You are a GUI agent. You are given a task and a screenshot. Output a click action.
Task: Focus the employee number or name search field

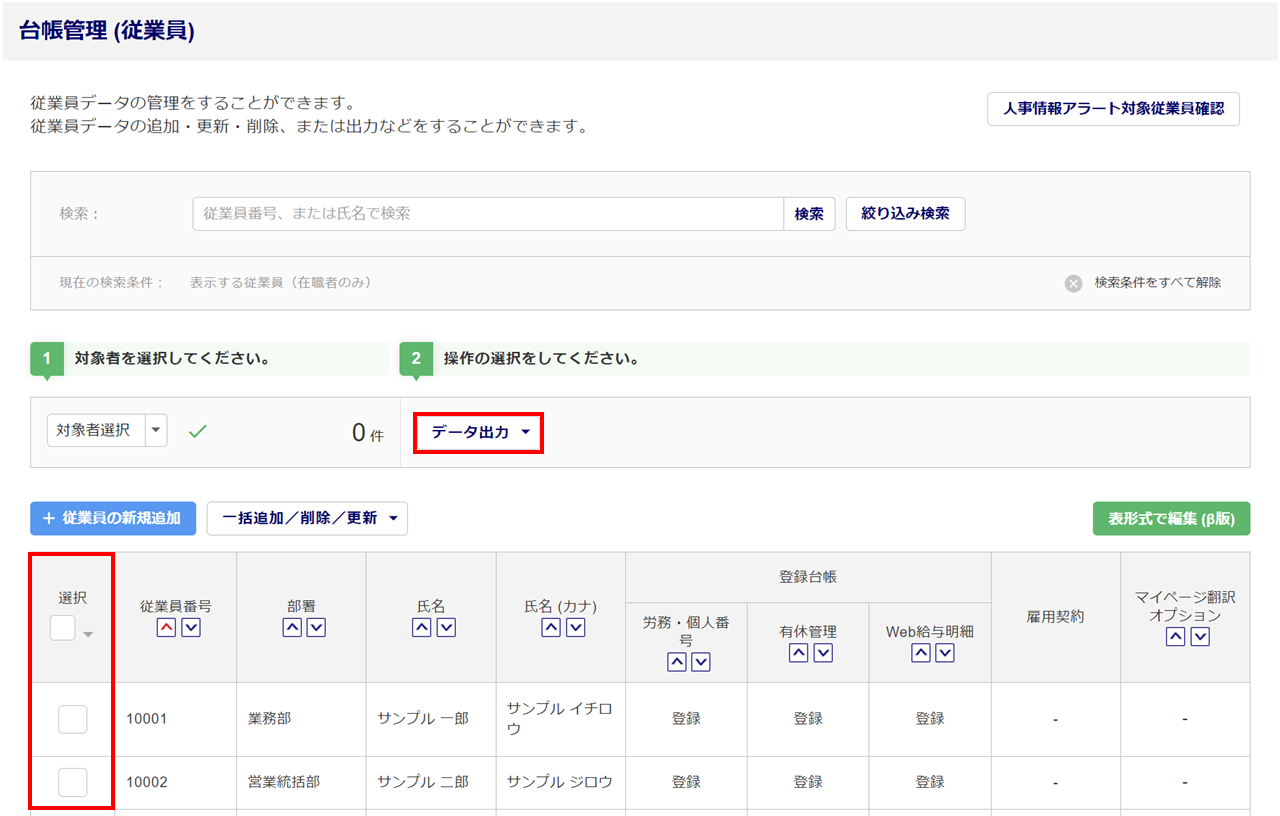coord(488,214)
